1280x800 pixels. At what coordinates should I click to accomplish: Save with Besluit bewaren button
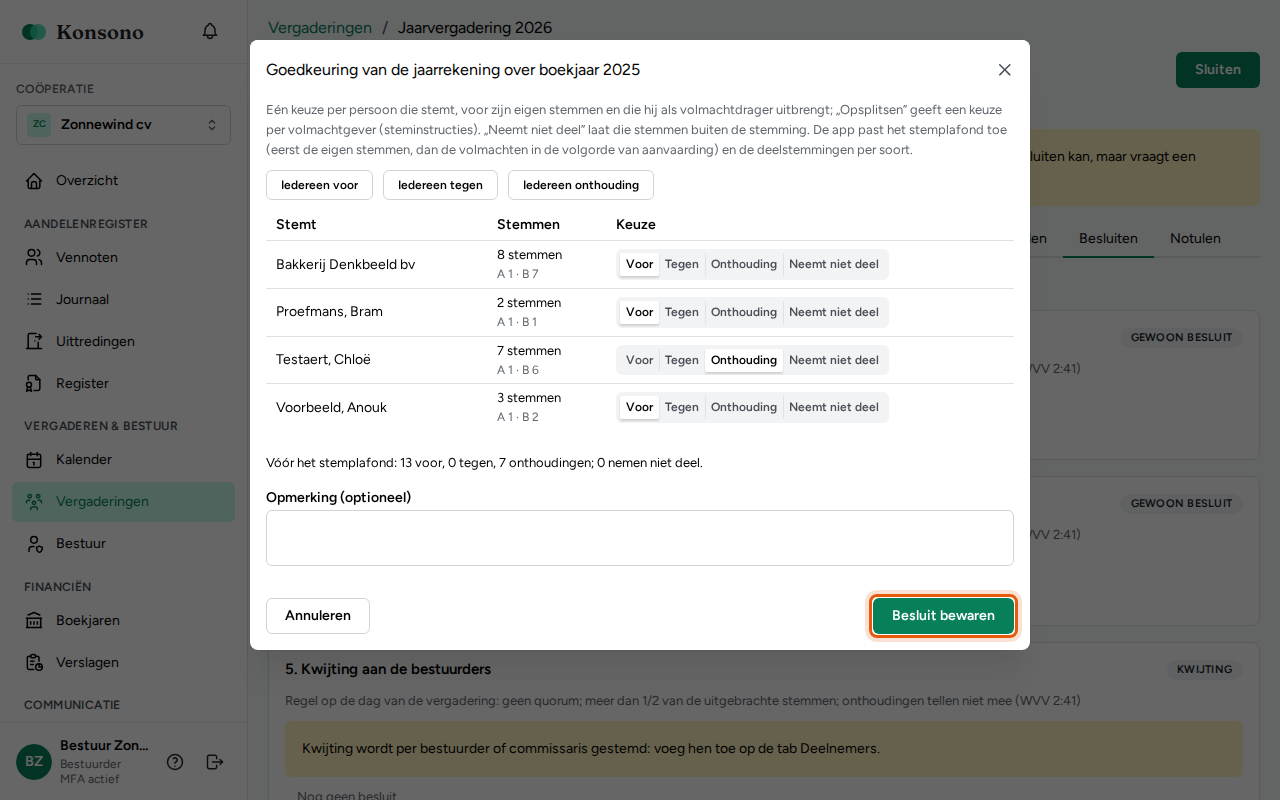pyautogui.click(x=943, y=616)
